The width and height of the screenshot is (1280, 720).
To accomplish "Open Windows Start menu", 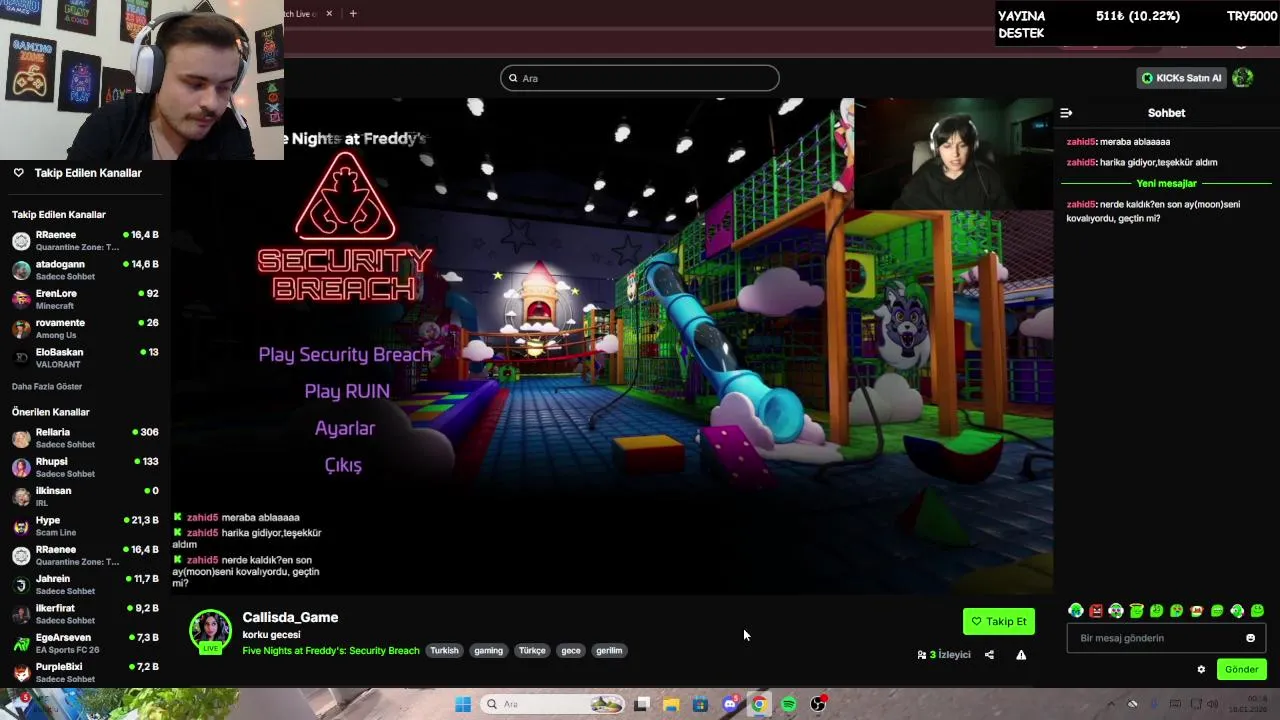I will point(463,704).
